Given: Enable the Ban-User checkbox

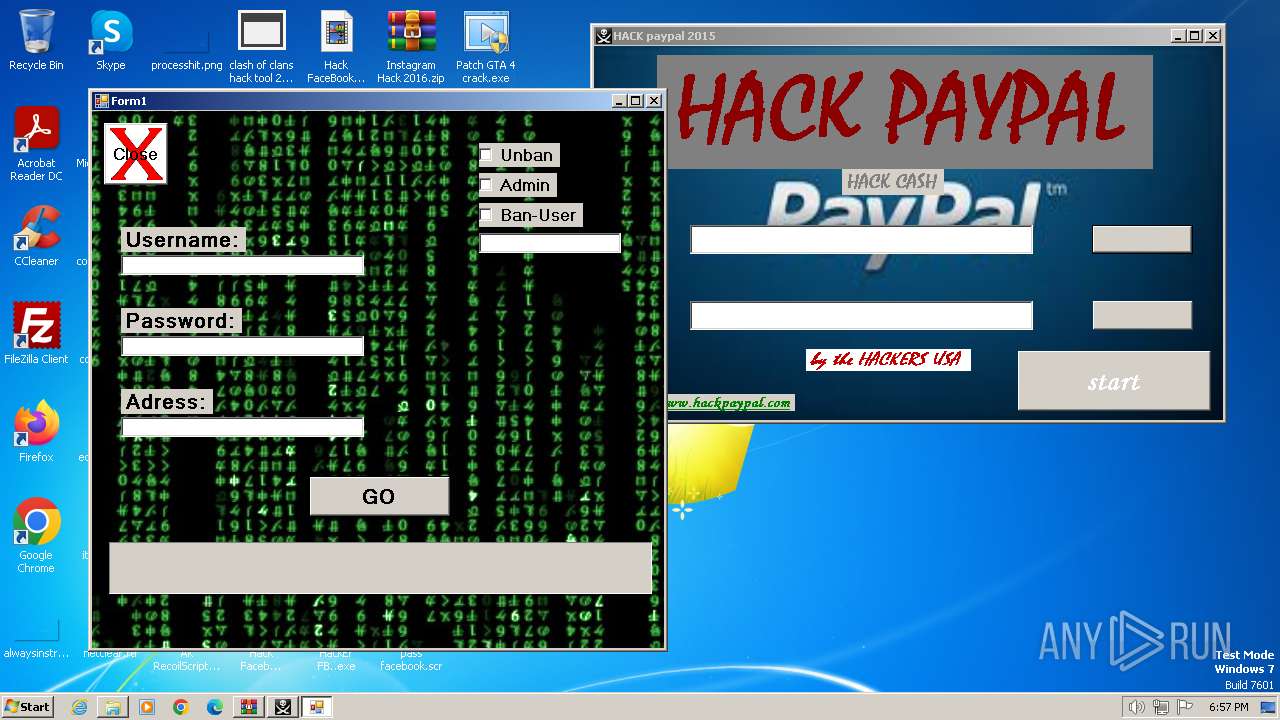Looking at the screenshot, I should [x=486, y=215].
